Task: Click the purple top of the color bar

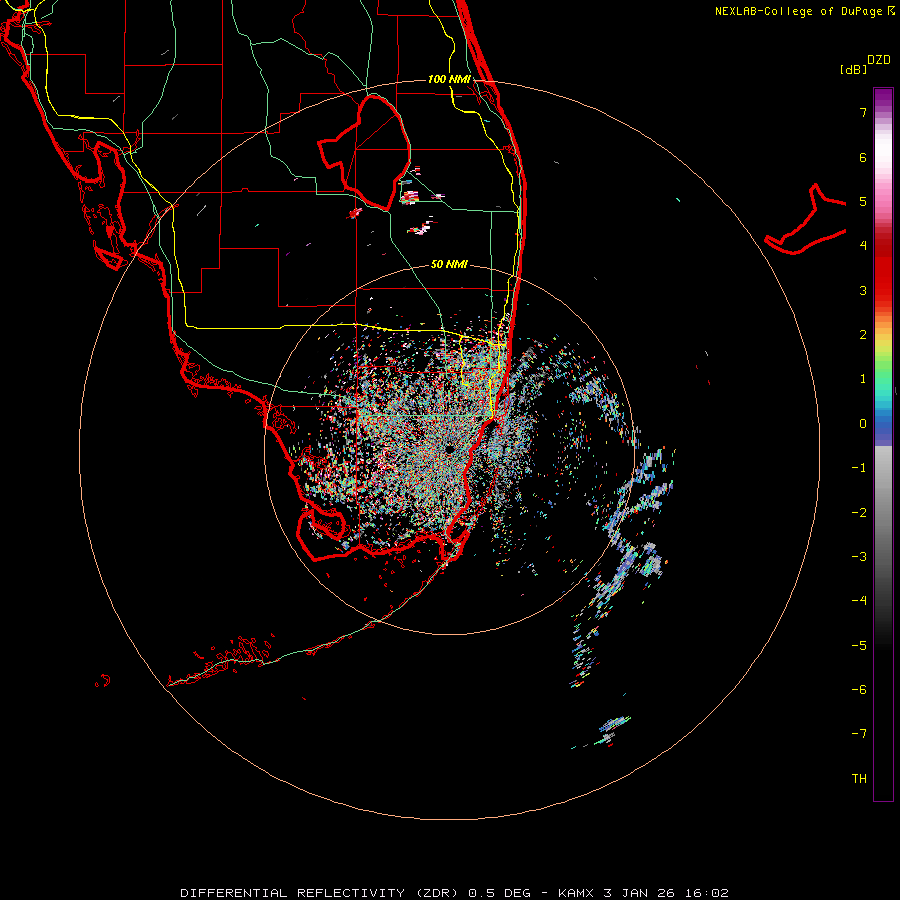Action: tap(883, 98)
